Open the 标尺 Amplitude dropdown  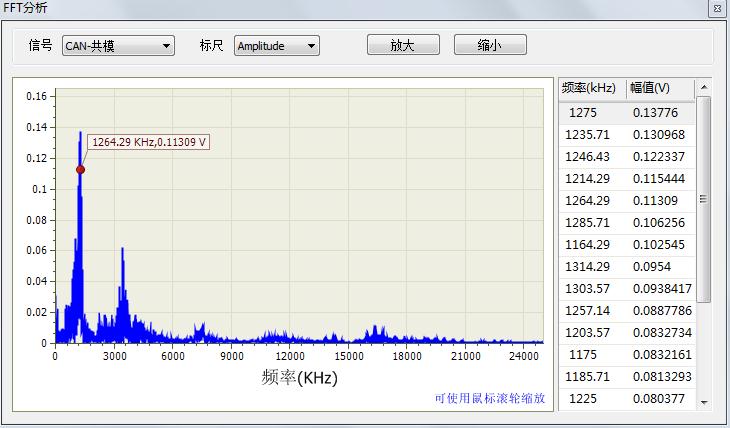tap(277, 46)
